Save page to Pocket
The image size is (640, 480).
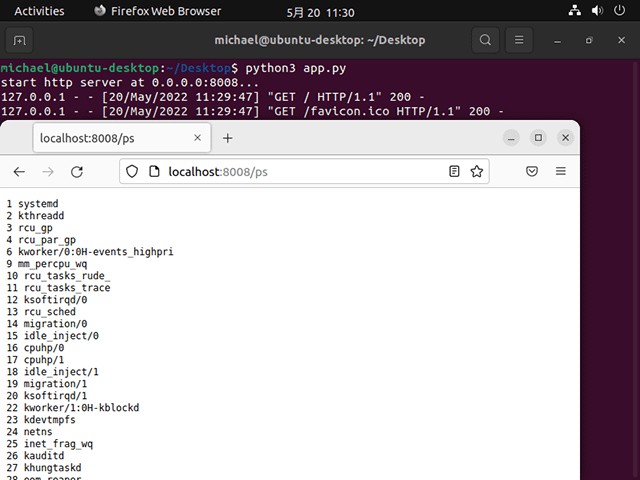531,172
